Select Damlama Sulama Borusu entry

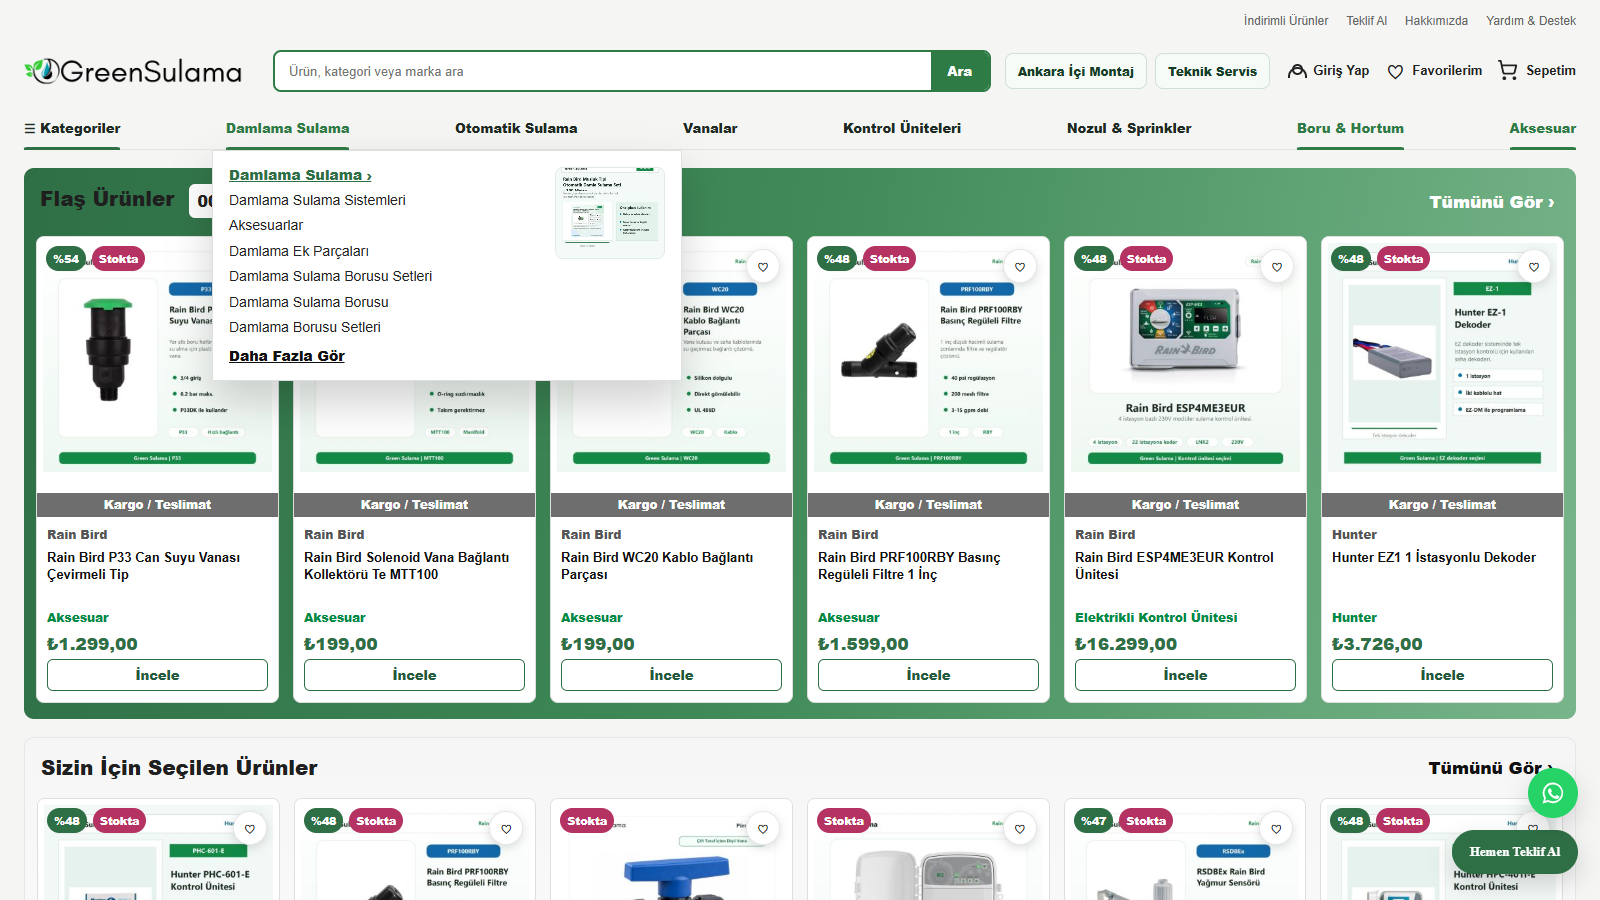[309, 302]
